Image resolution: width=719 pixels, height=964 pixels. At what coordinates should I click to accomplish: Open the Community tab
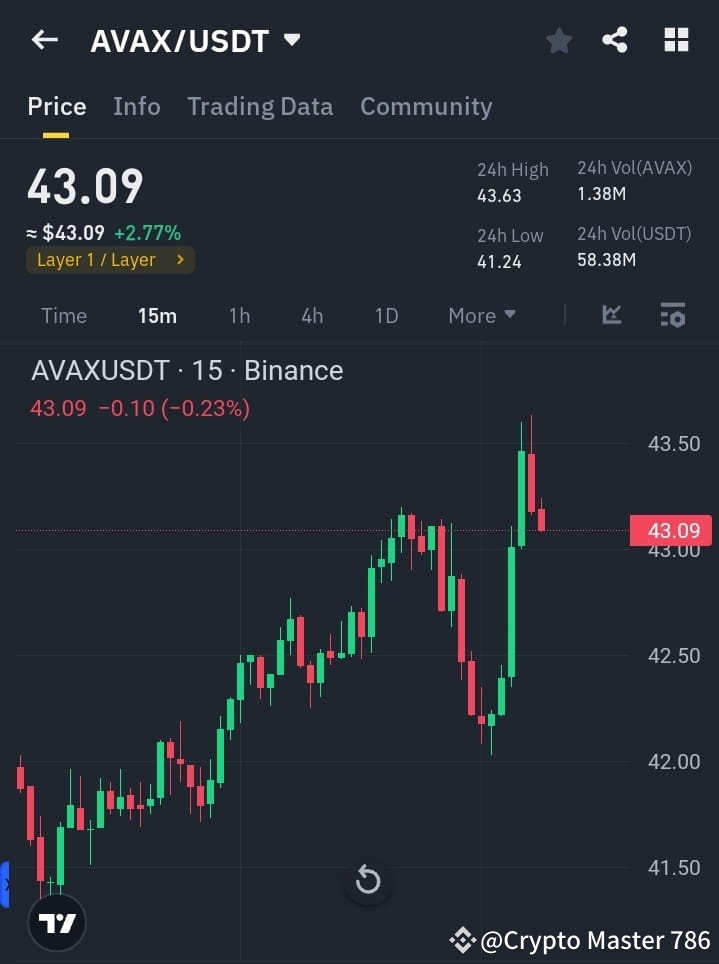pos(426,106)
